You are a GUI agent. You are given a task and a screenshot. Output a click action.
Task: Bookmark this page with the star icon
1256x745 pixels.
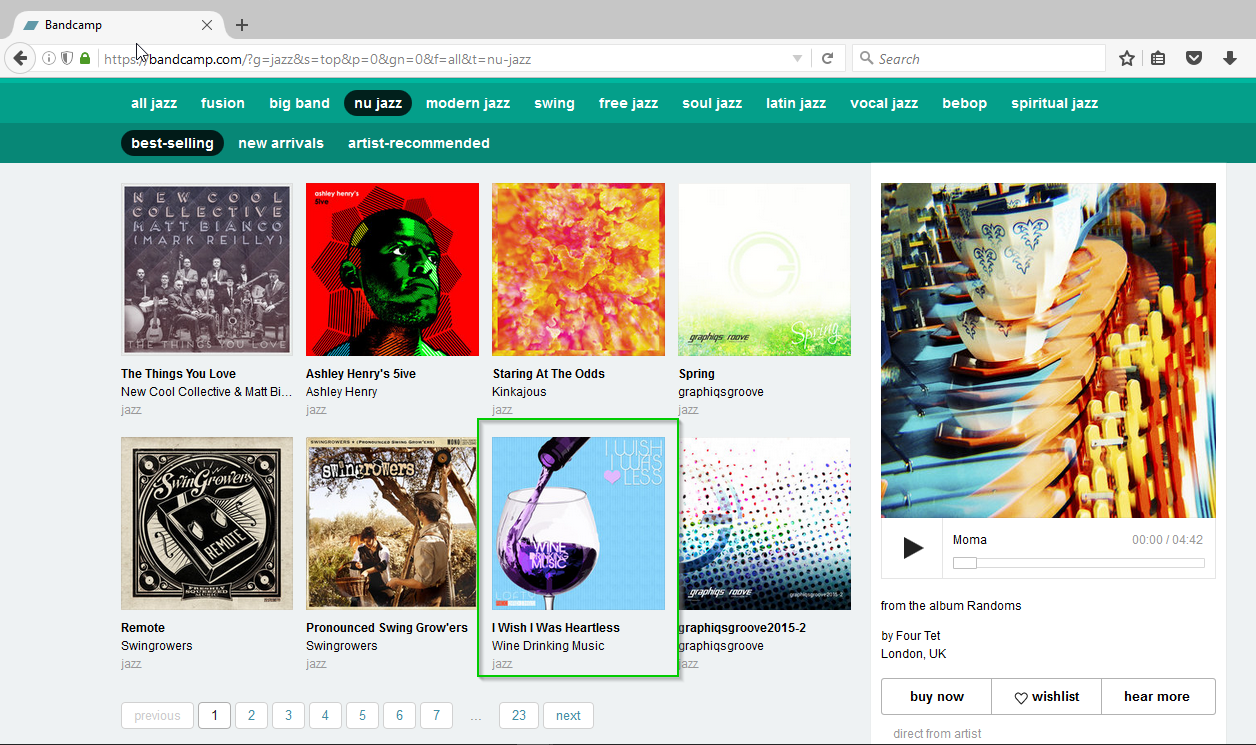[1127, 59]
